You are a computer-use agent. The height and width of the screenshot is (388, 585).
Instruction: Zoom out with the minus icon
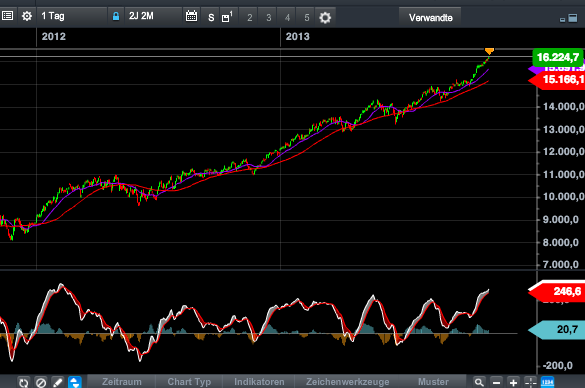pos(496,382)
